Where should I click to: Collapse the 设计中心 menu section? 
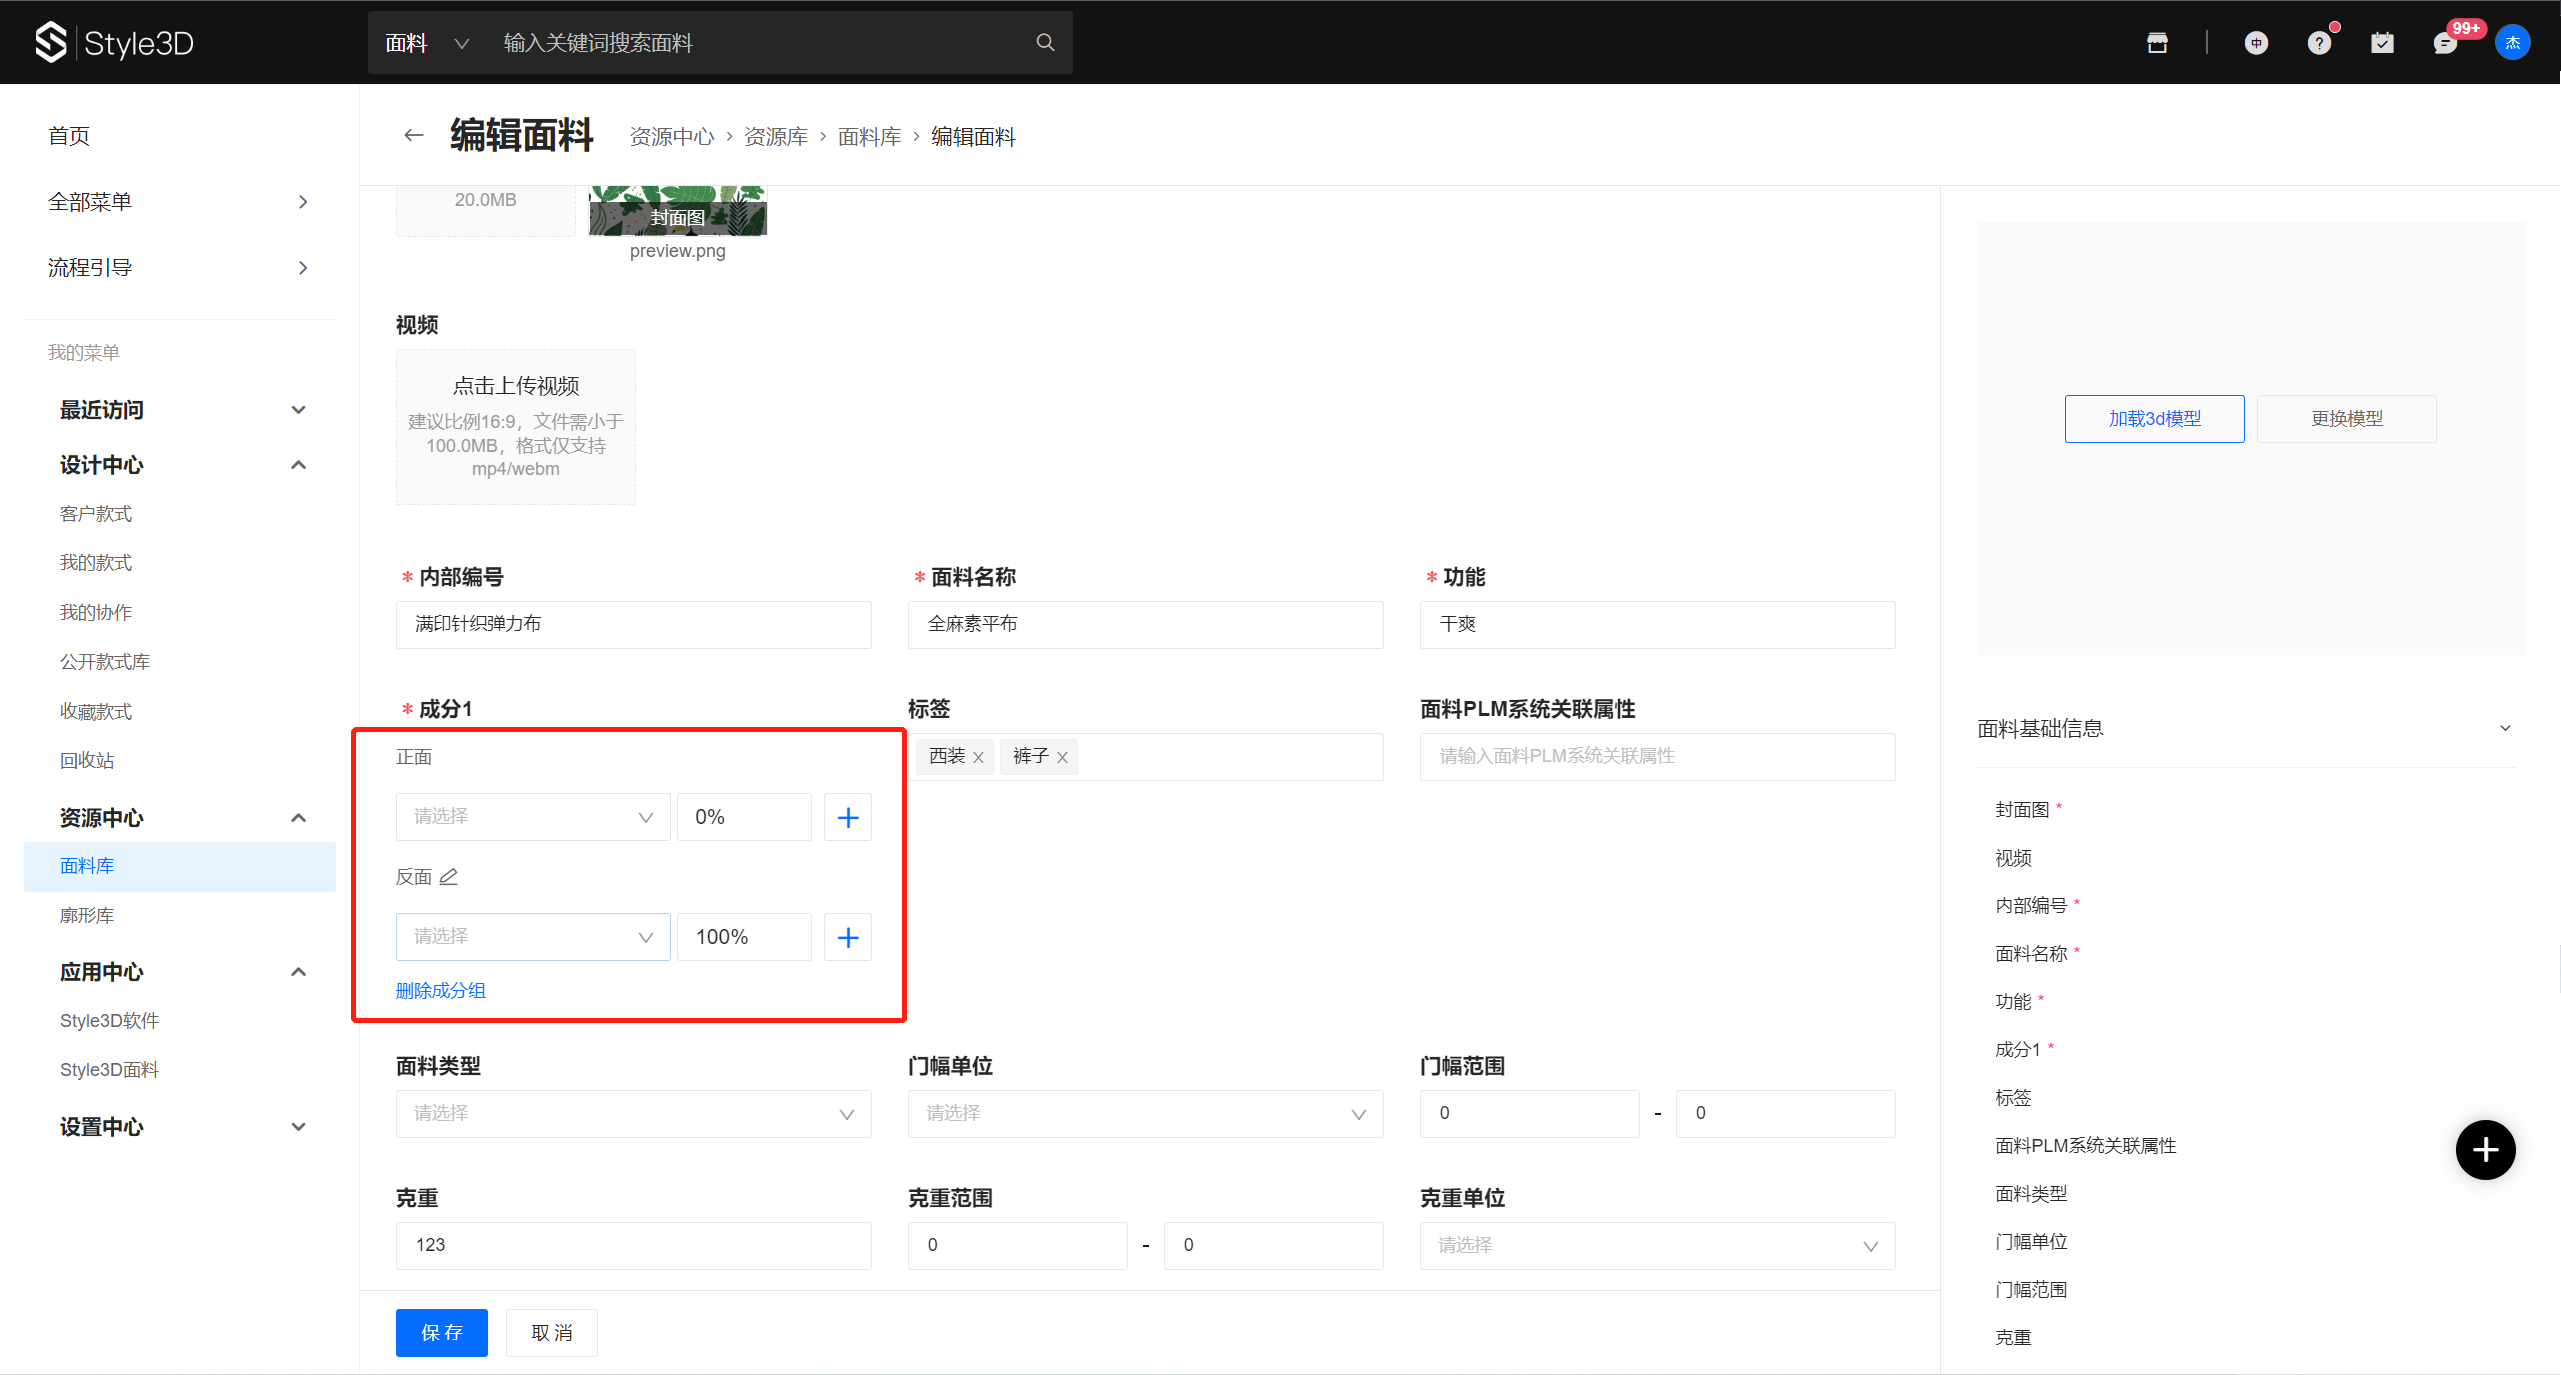pos(298,465)
